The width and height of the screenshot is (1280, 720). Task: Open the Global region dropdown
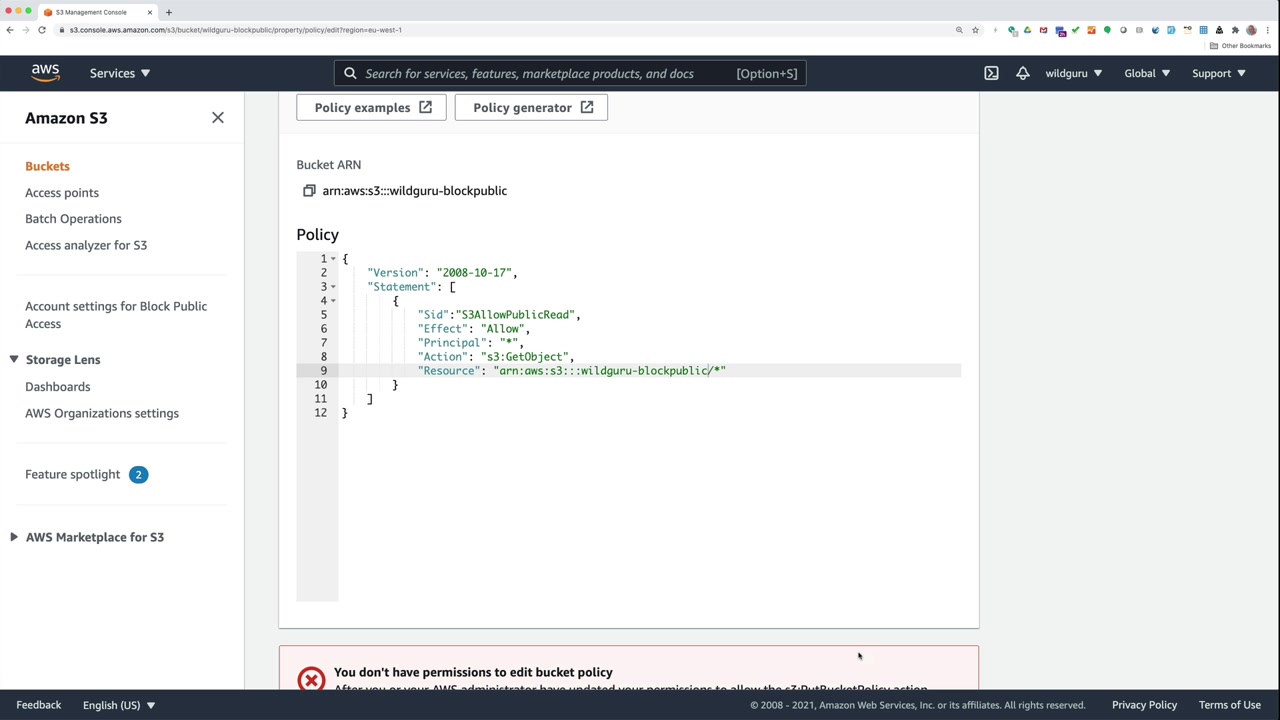click(1146, 73)
